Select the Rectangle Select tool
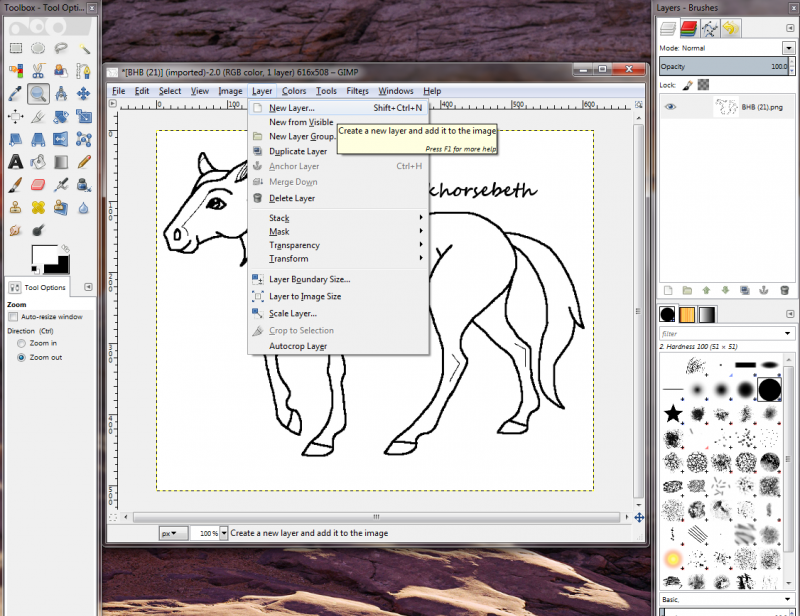 click(16, 48)
